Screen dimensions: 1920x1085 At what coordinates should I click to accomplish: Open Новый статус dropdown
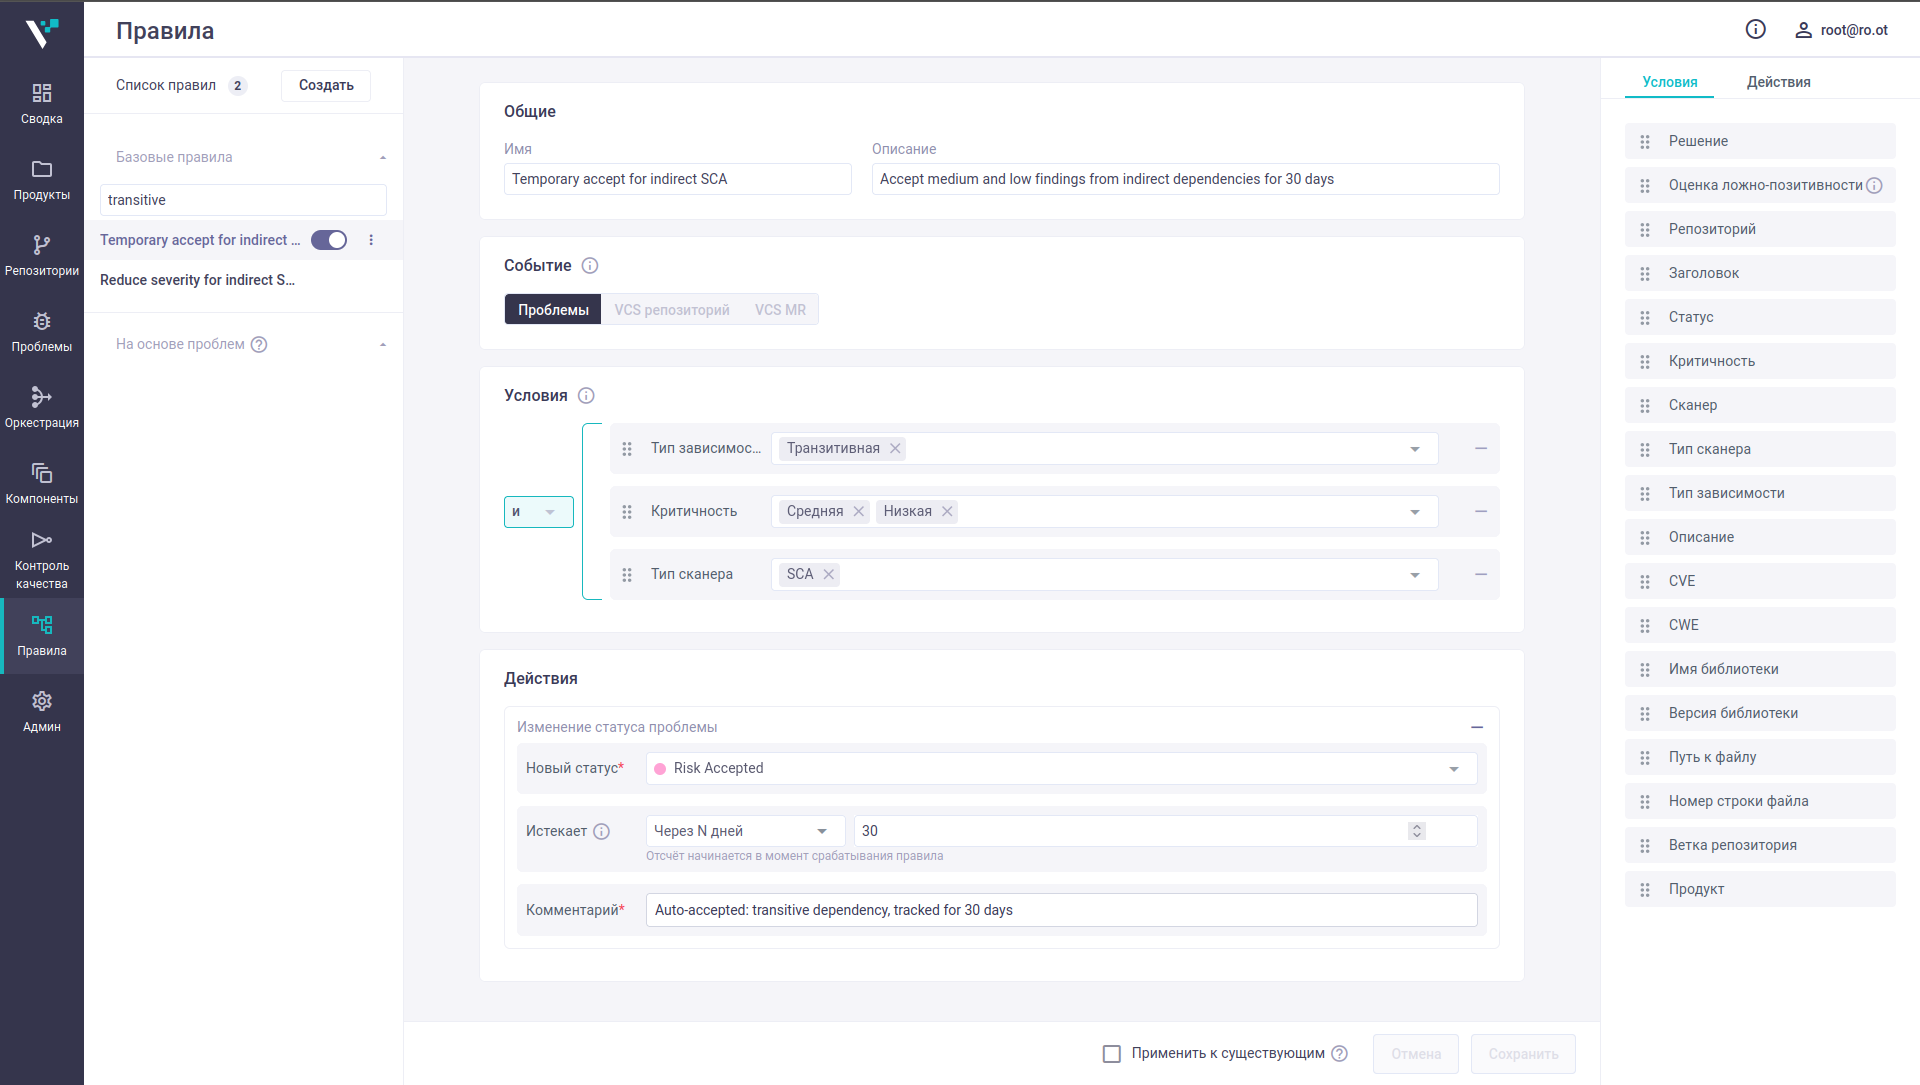pos(1061,768)
